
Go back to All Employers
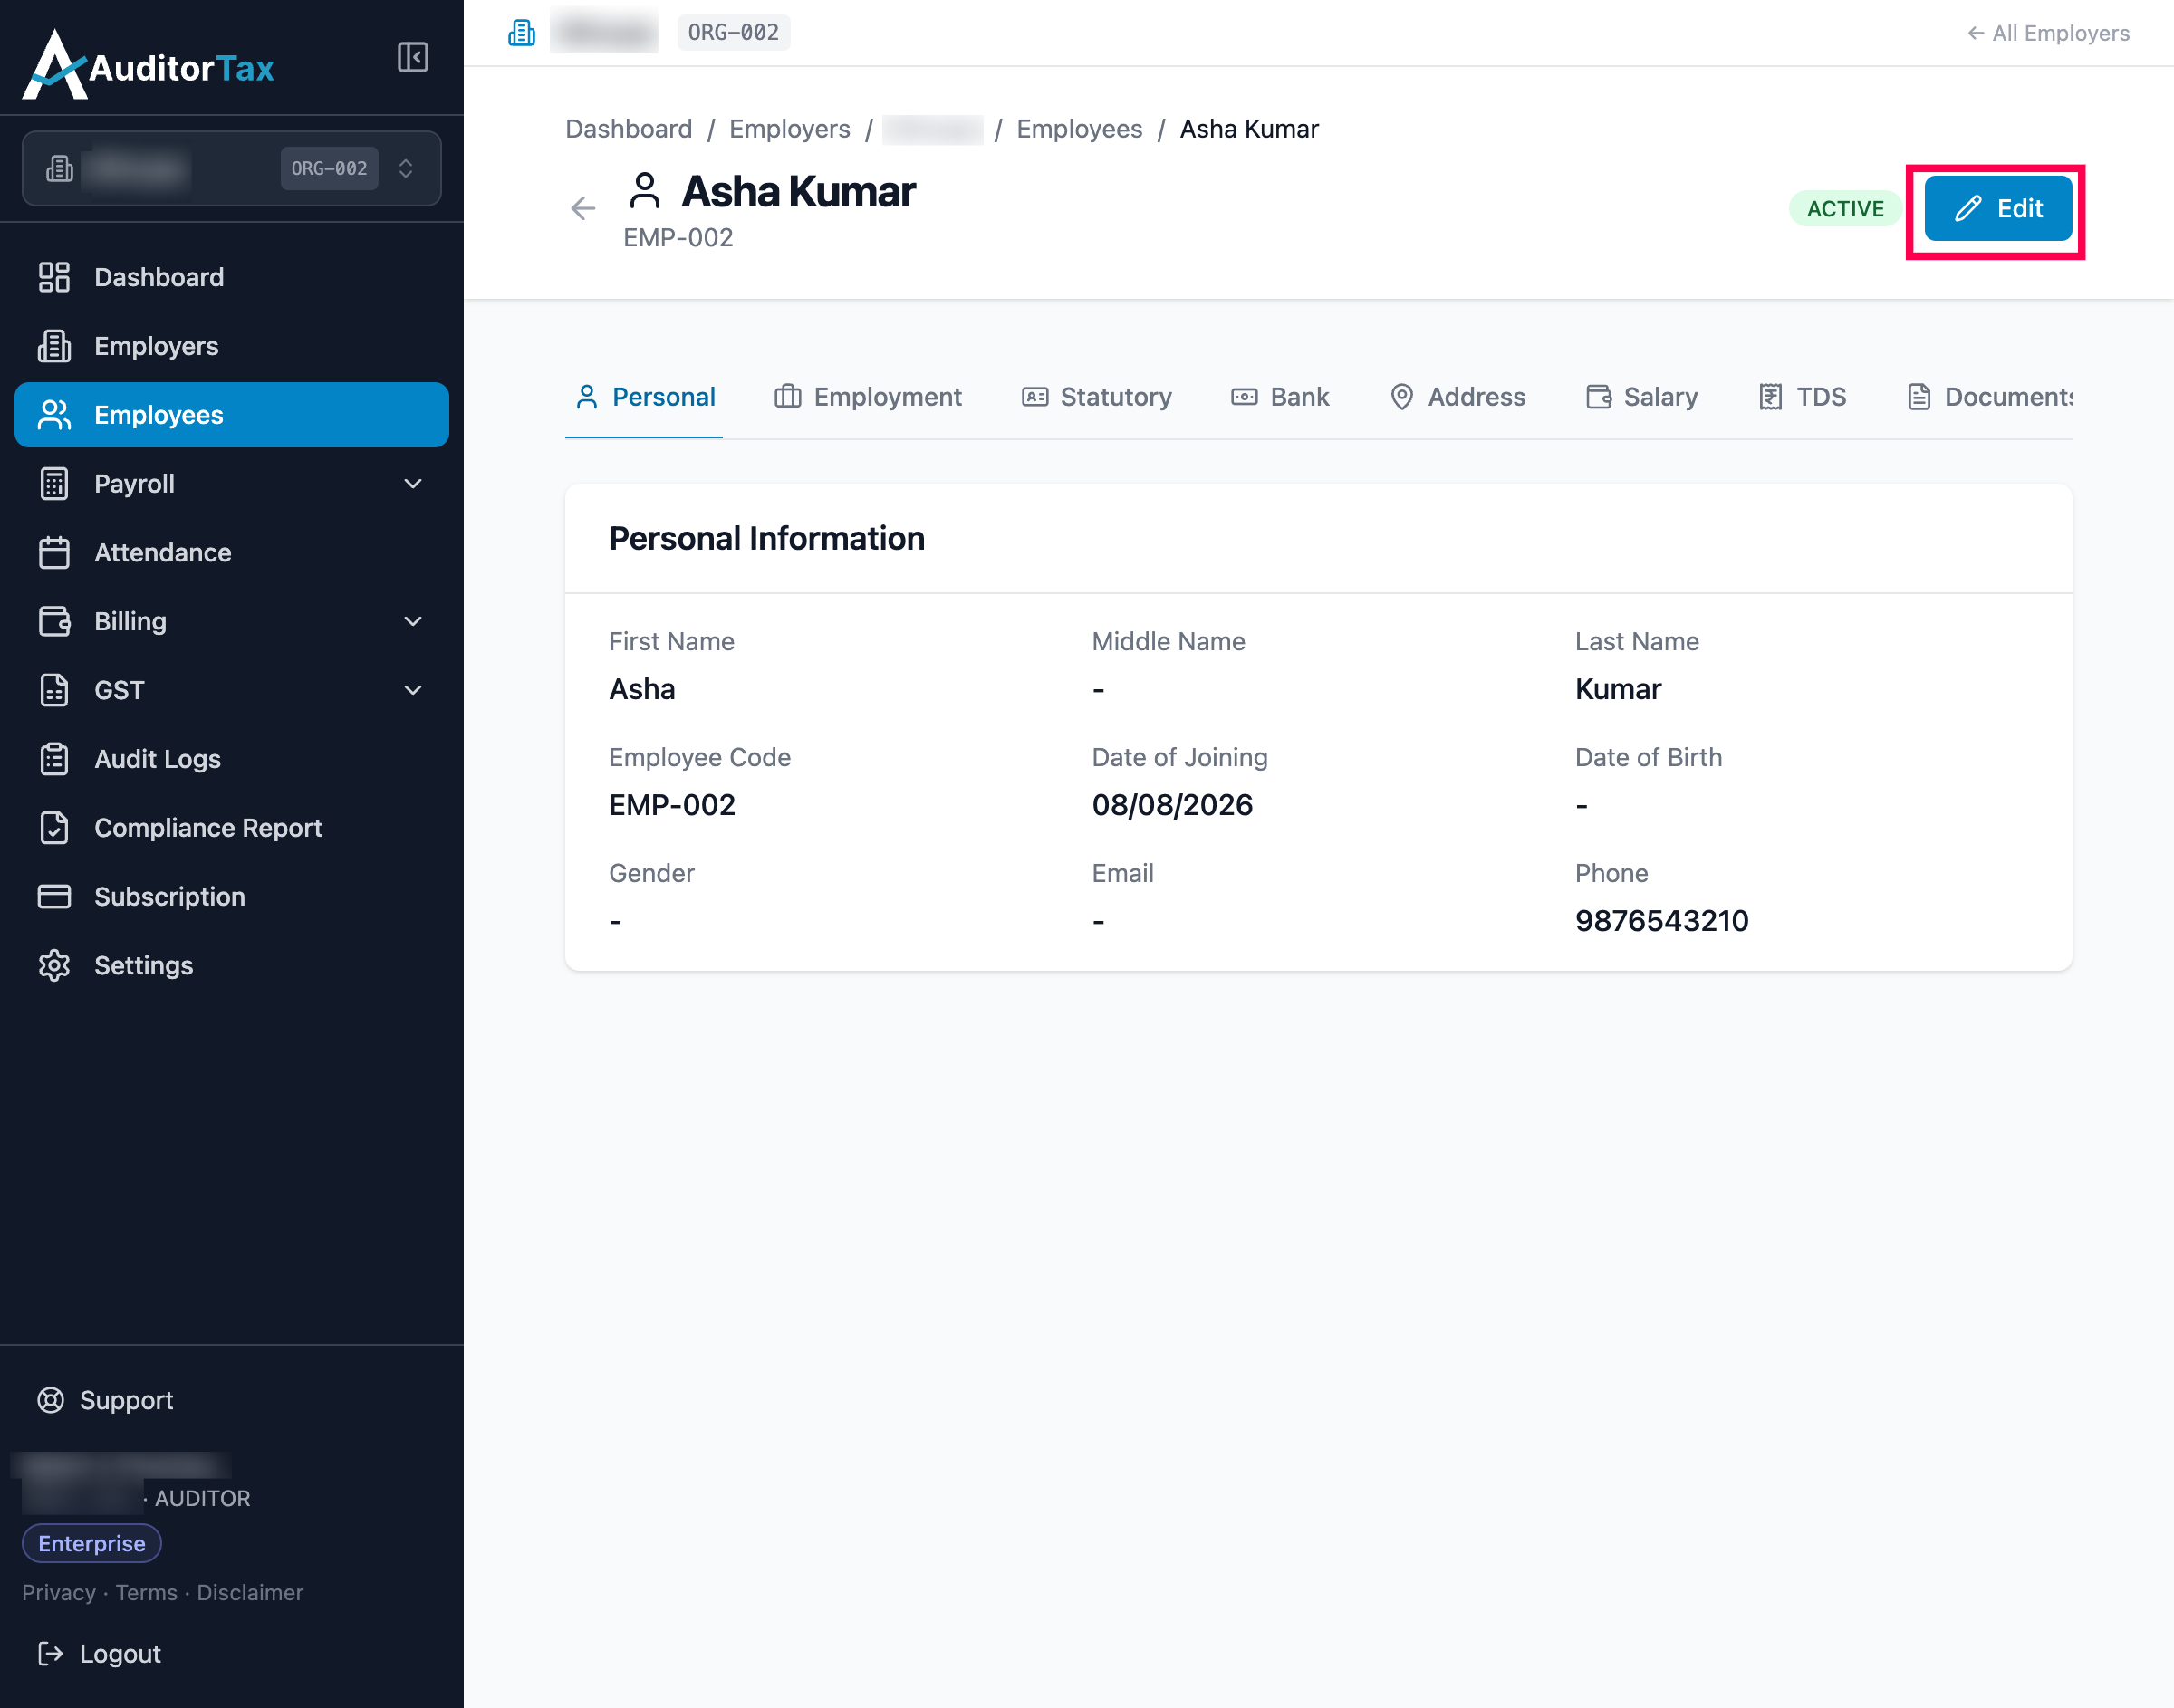pyautogui.click(x=2048, y=33)
